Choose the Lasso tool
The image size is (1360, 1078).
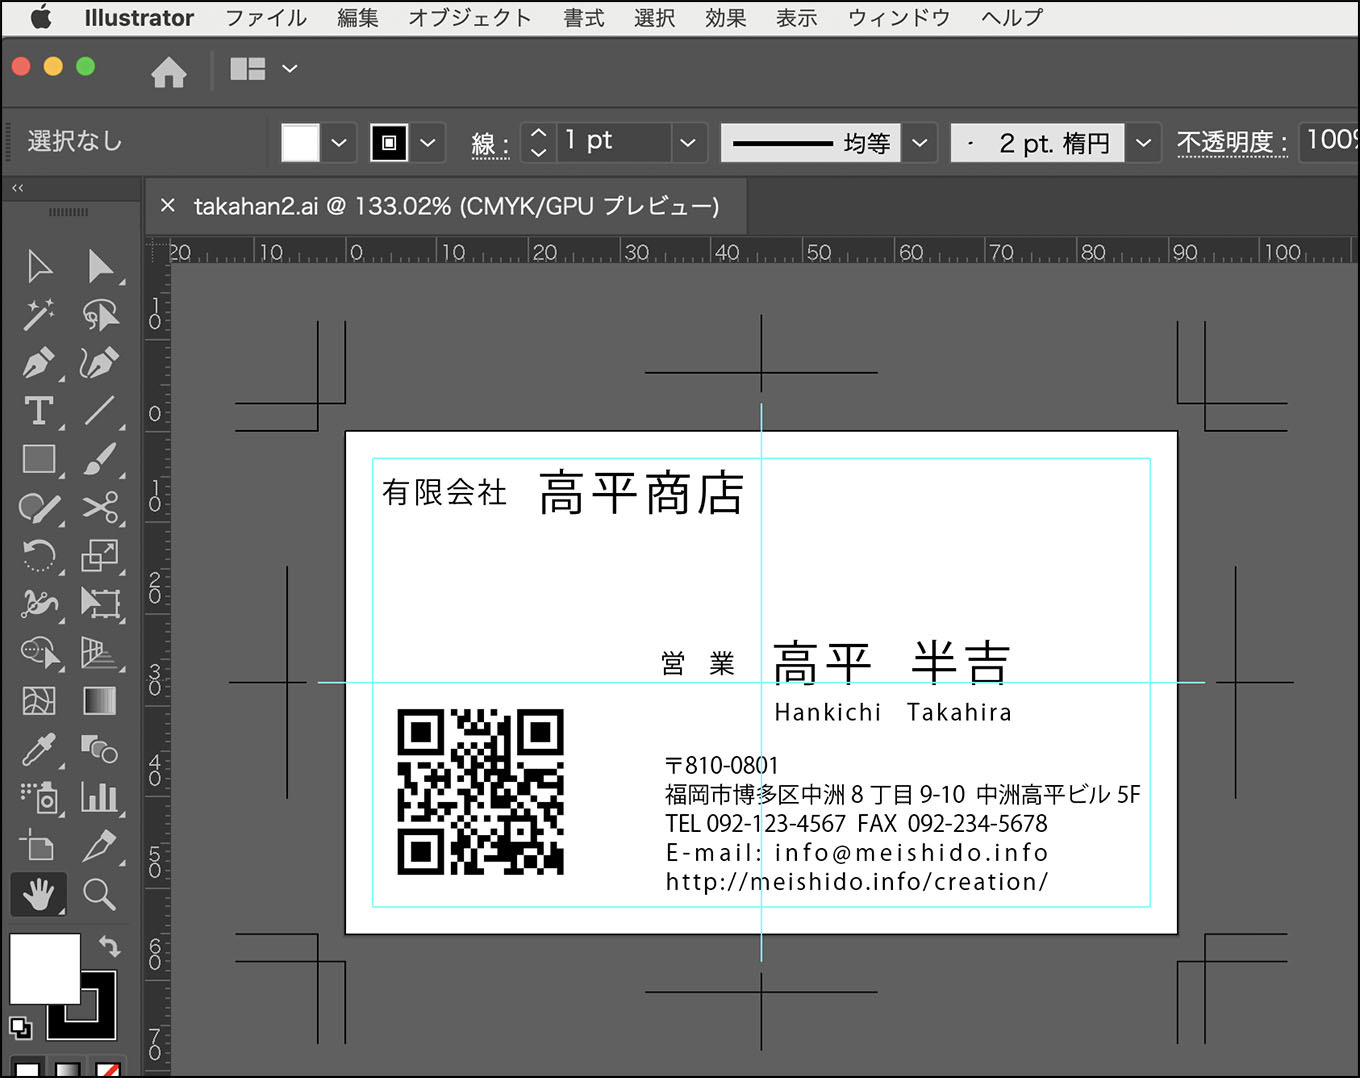[x=99, y=314]
